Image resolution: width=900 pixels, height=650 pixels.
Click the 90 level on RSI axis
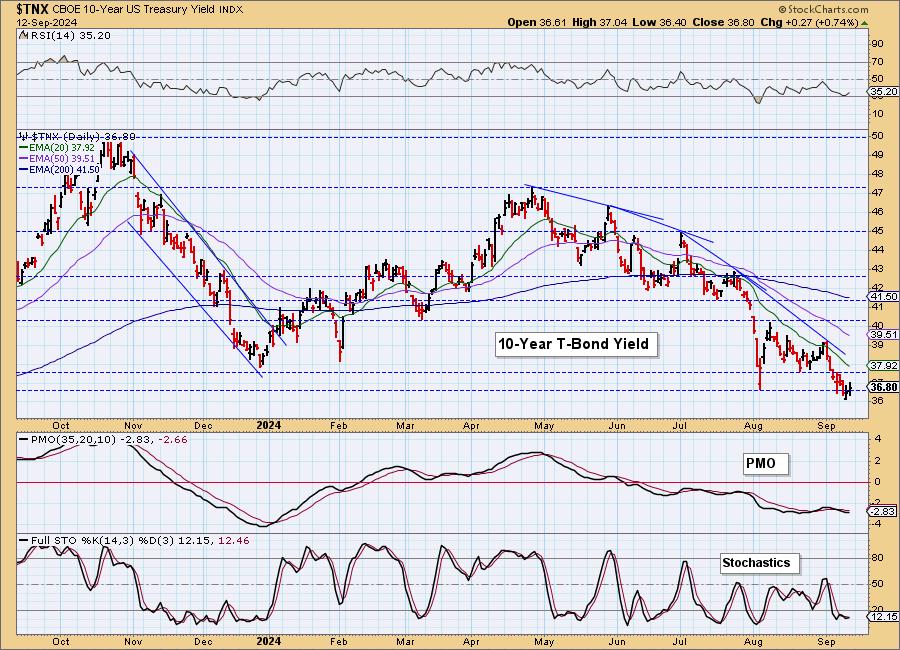point(878,44)
